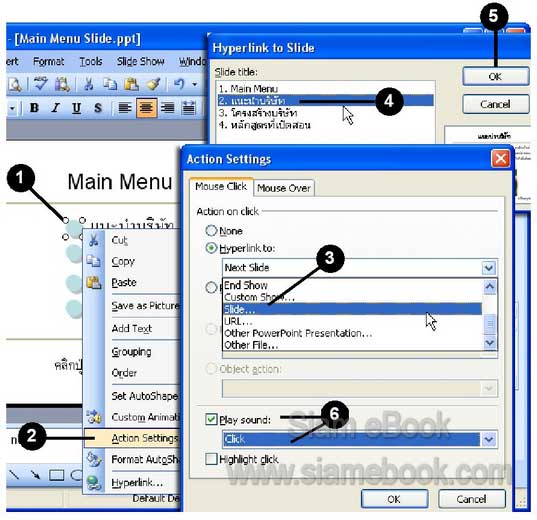Select the Center alignment icon
Image resolution: width=537 pixels, height=520 pixels.
(146, 108)
